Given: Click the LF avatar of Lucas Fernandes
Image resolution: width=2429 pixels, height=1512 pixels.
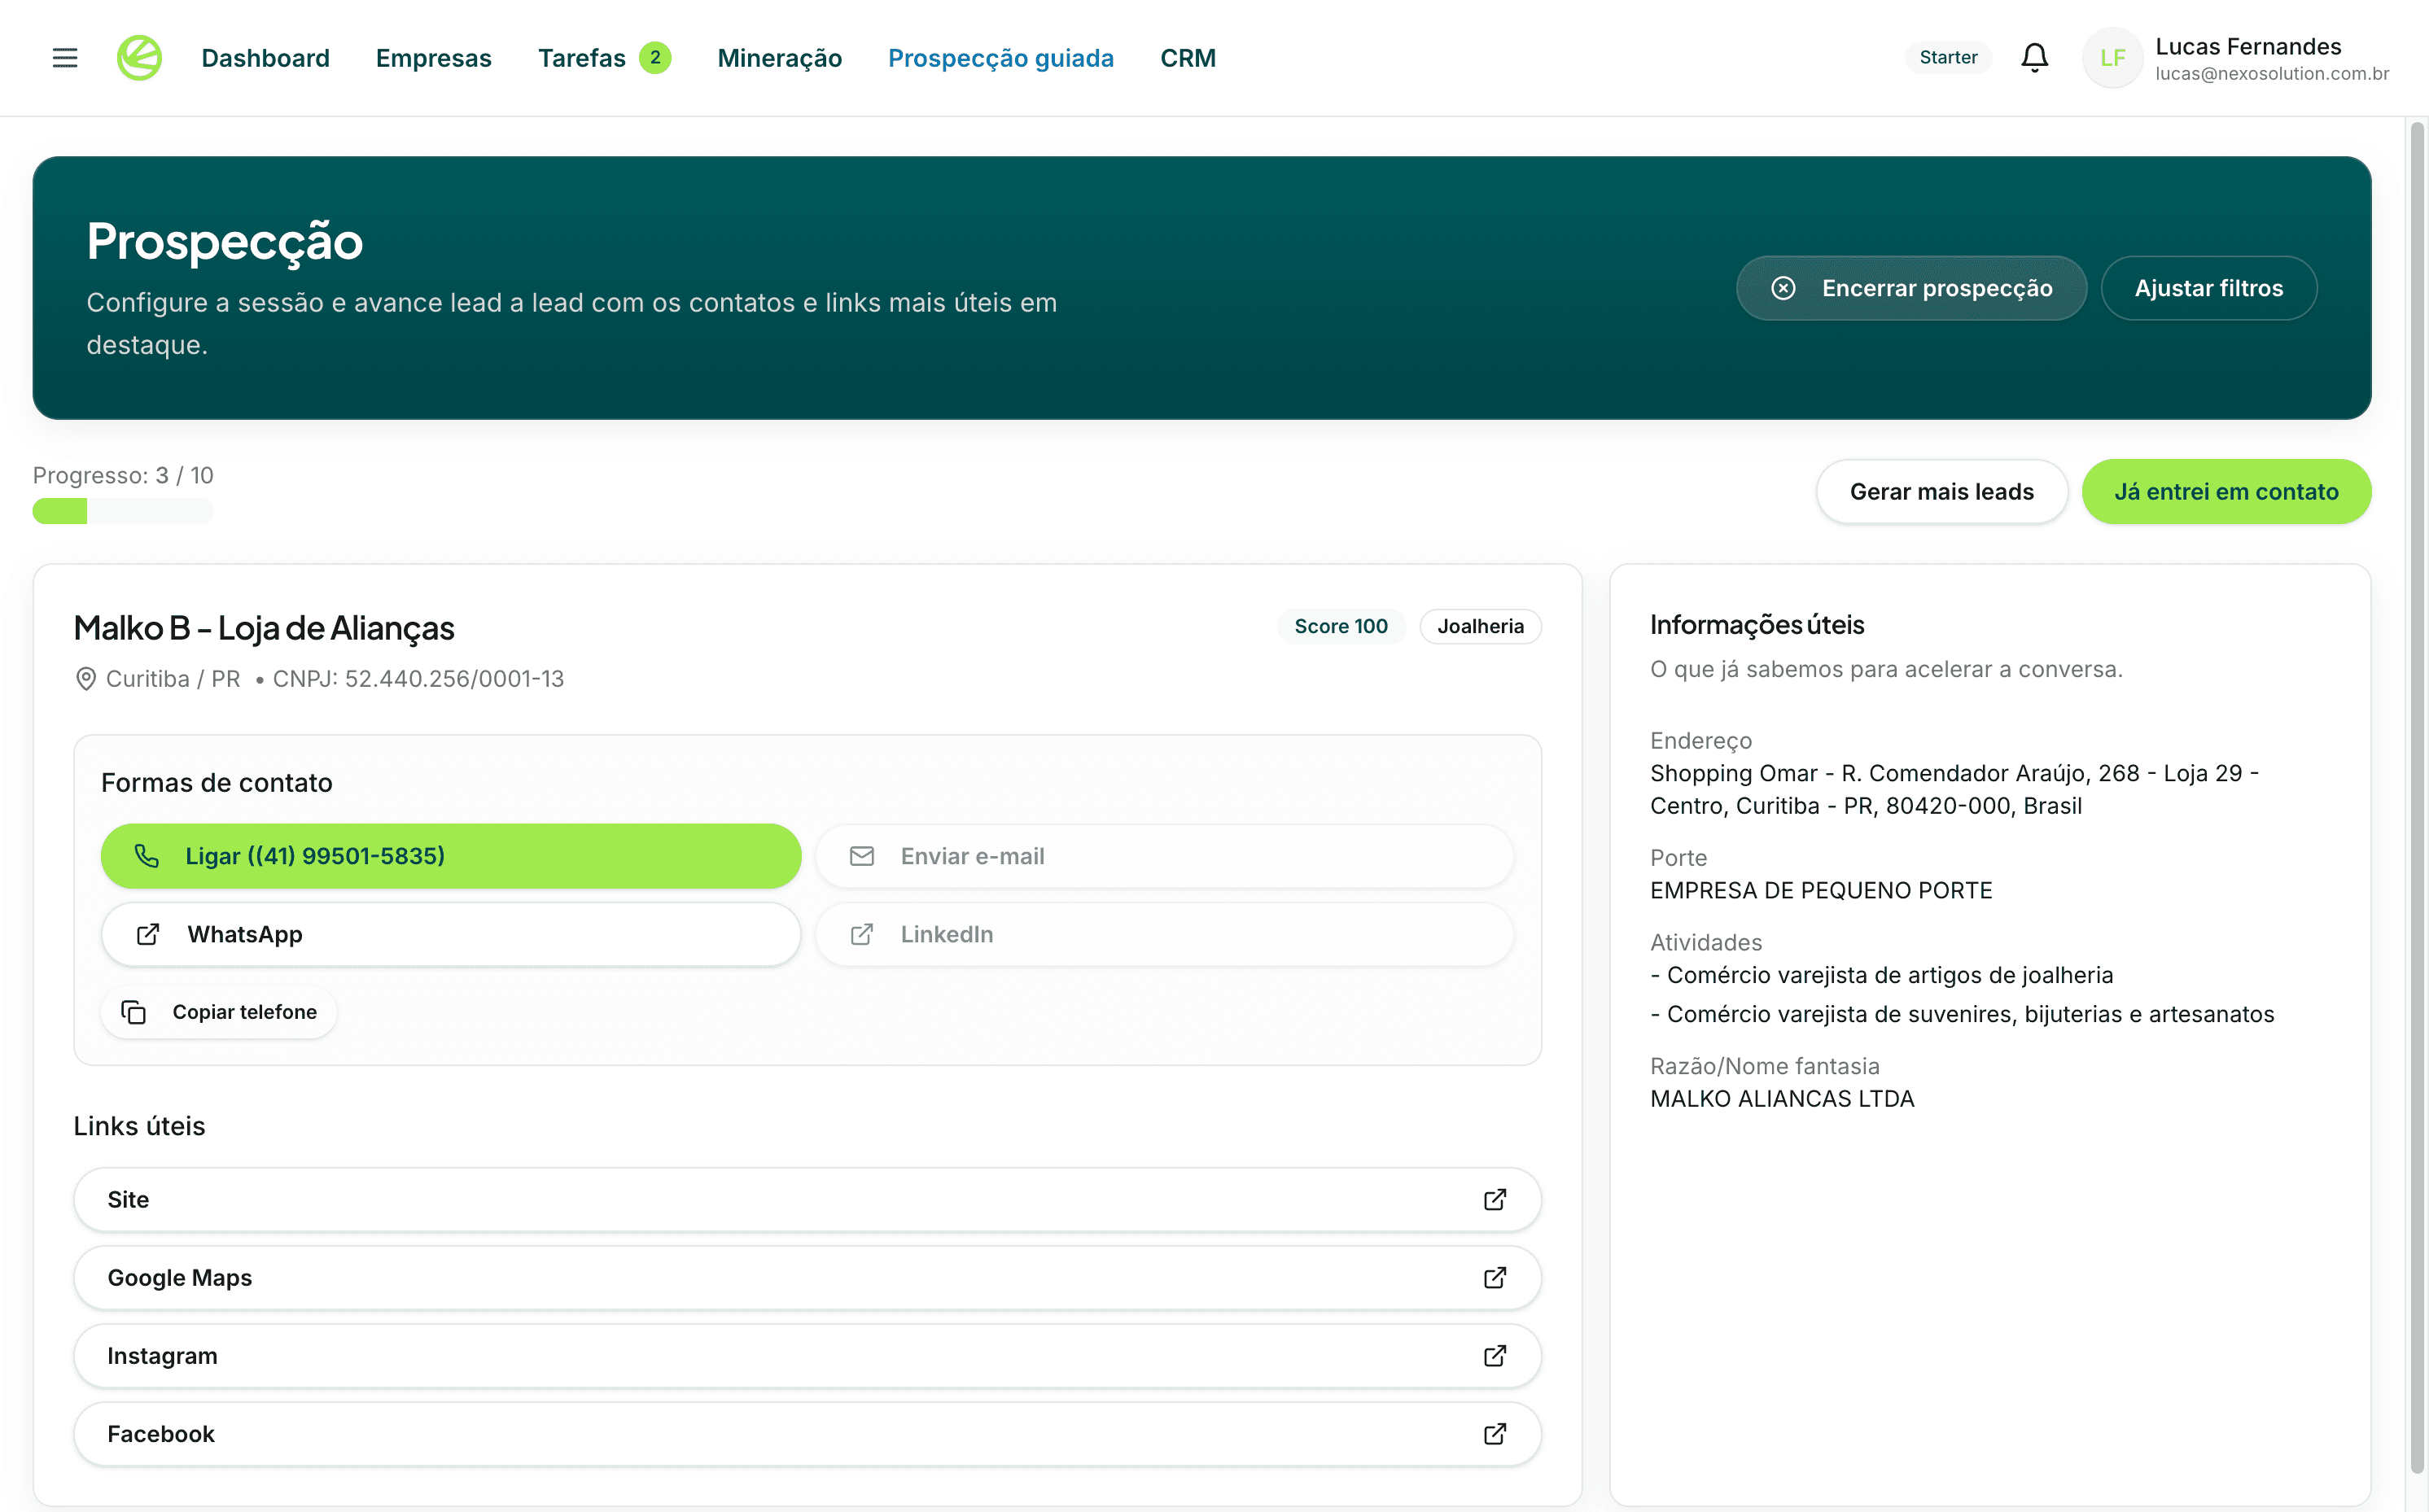Looking at the screenshot, I should 2112,57.
